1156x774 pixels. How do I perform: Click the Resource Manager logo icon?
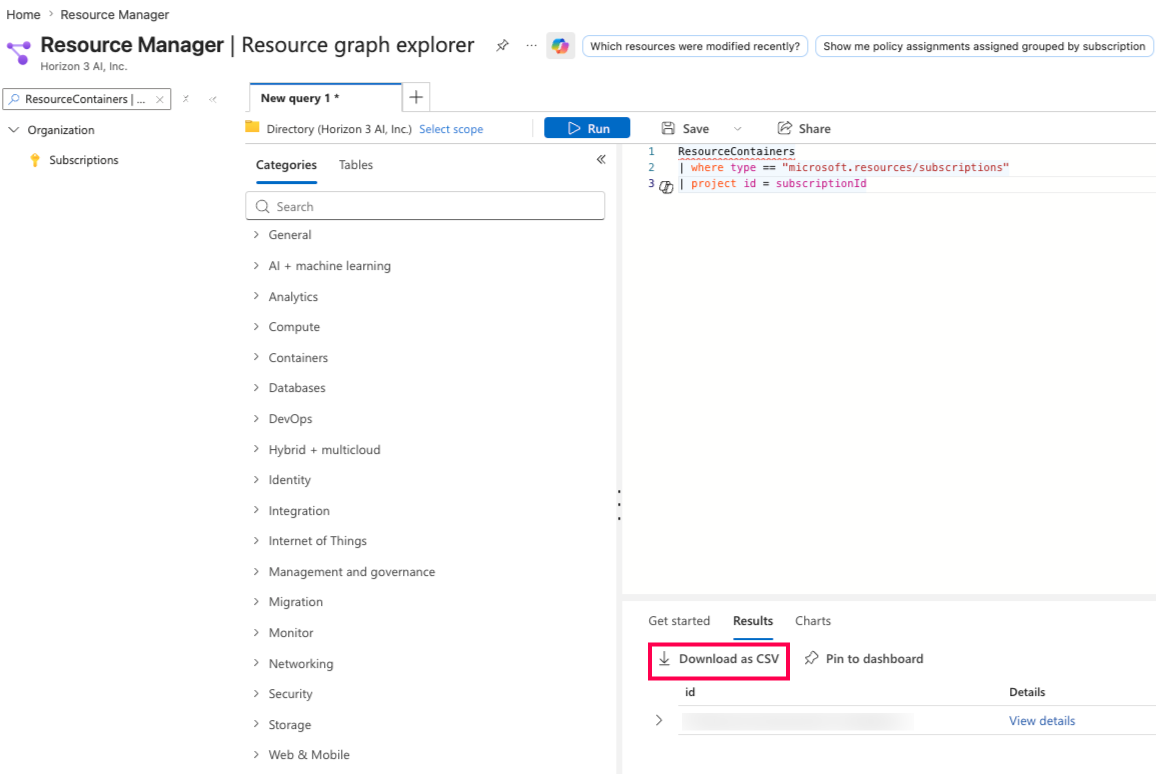pos(19,53)
